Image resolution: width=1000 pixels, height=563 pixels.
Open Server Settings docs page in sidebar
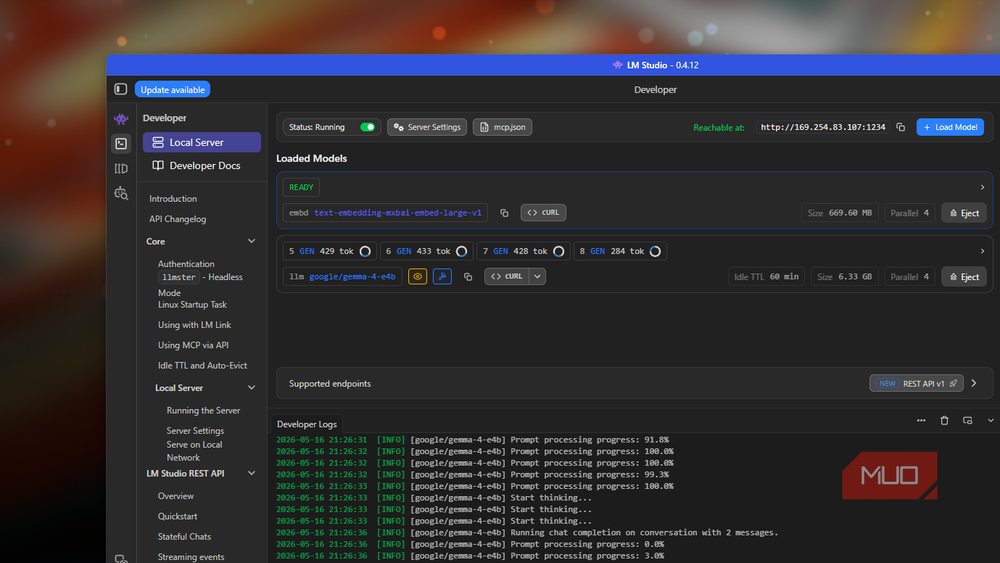pos(195,431)
